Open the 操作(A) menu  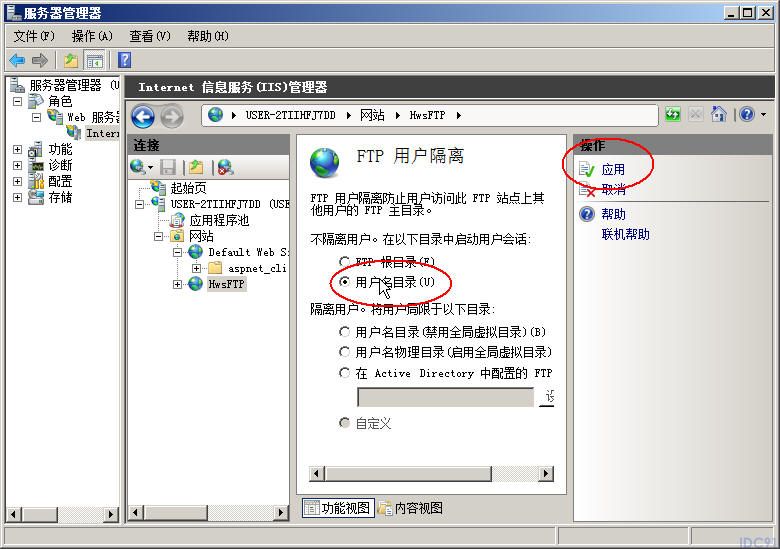click(92, 36)
